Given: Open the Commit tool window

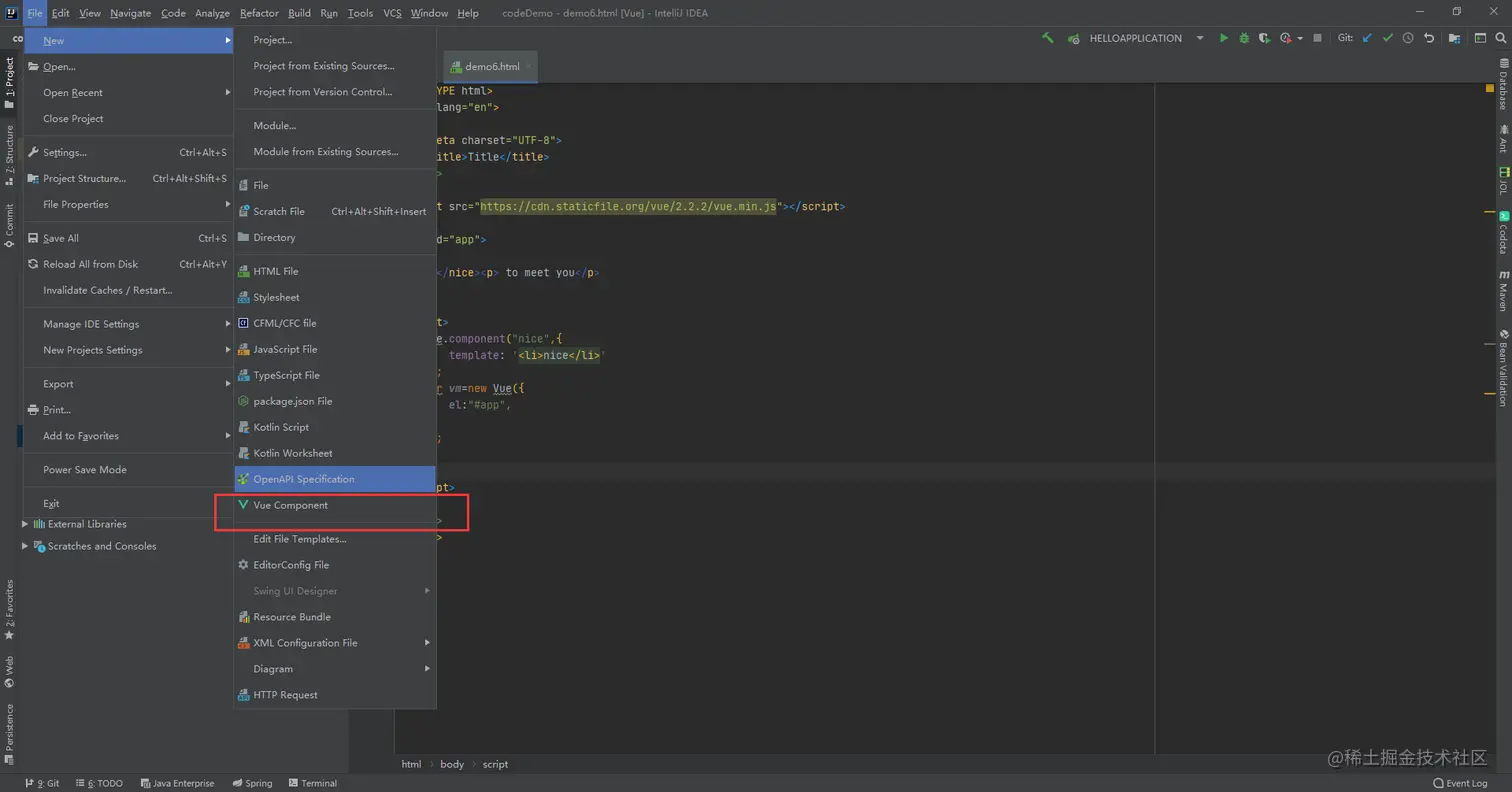Looking at the screenshot, I should coord(9,226).
